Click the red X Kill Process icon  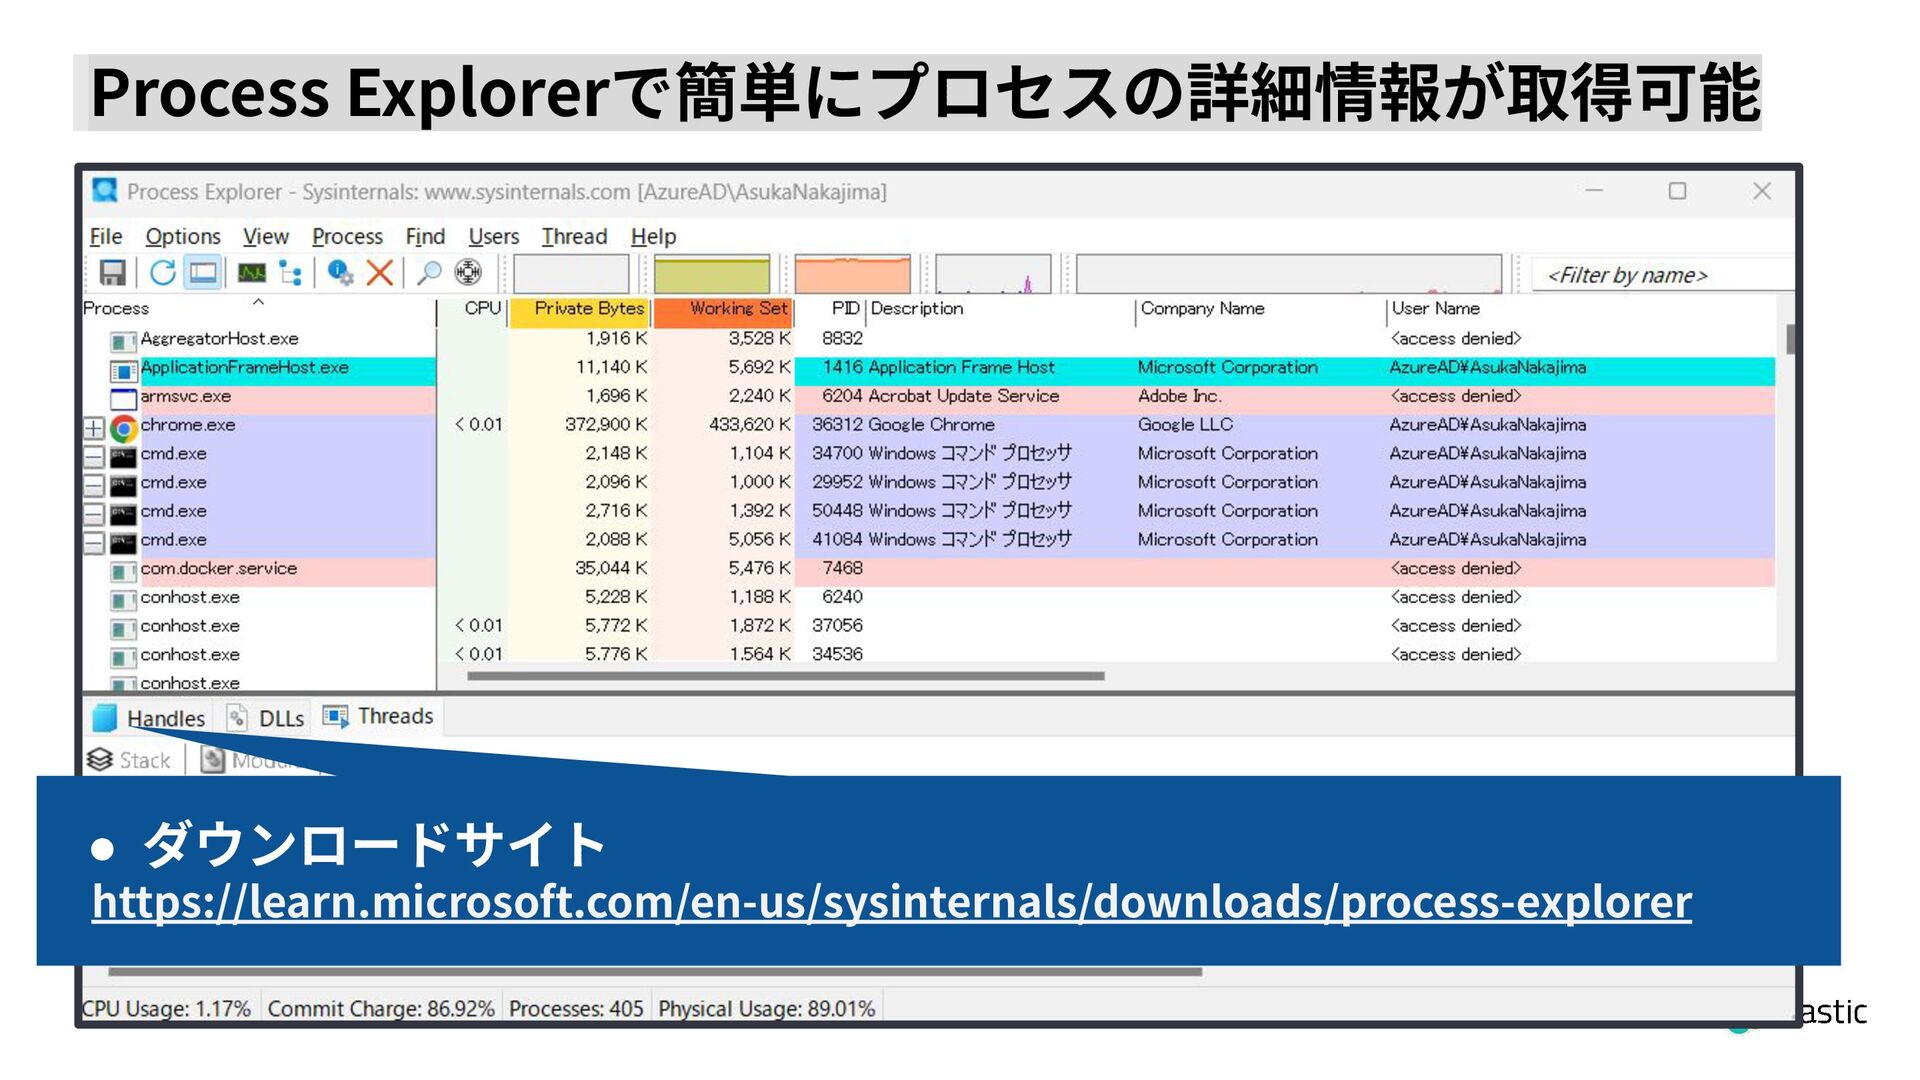coord(379,272)
